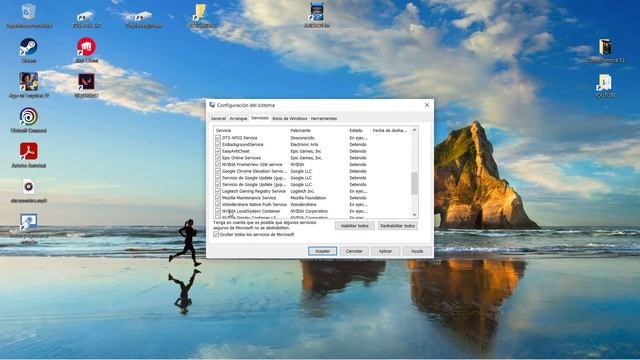
Task: Click the Cancelar button
Action: point(354,251)
